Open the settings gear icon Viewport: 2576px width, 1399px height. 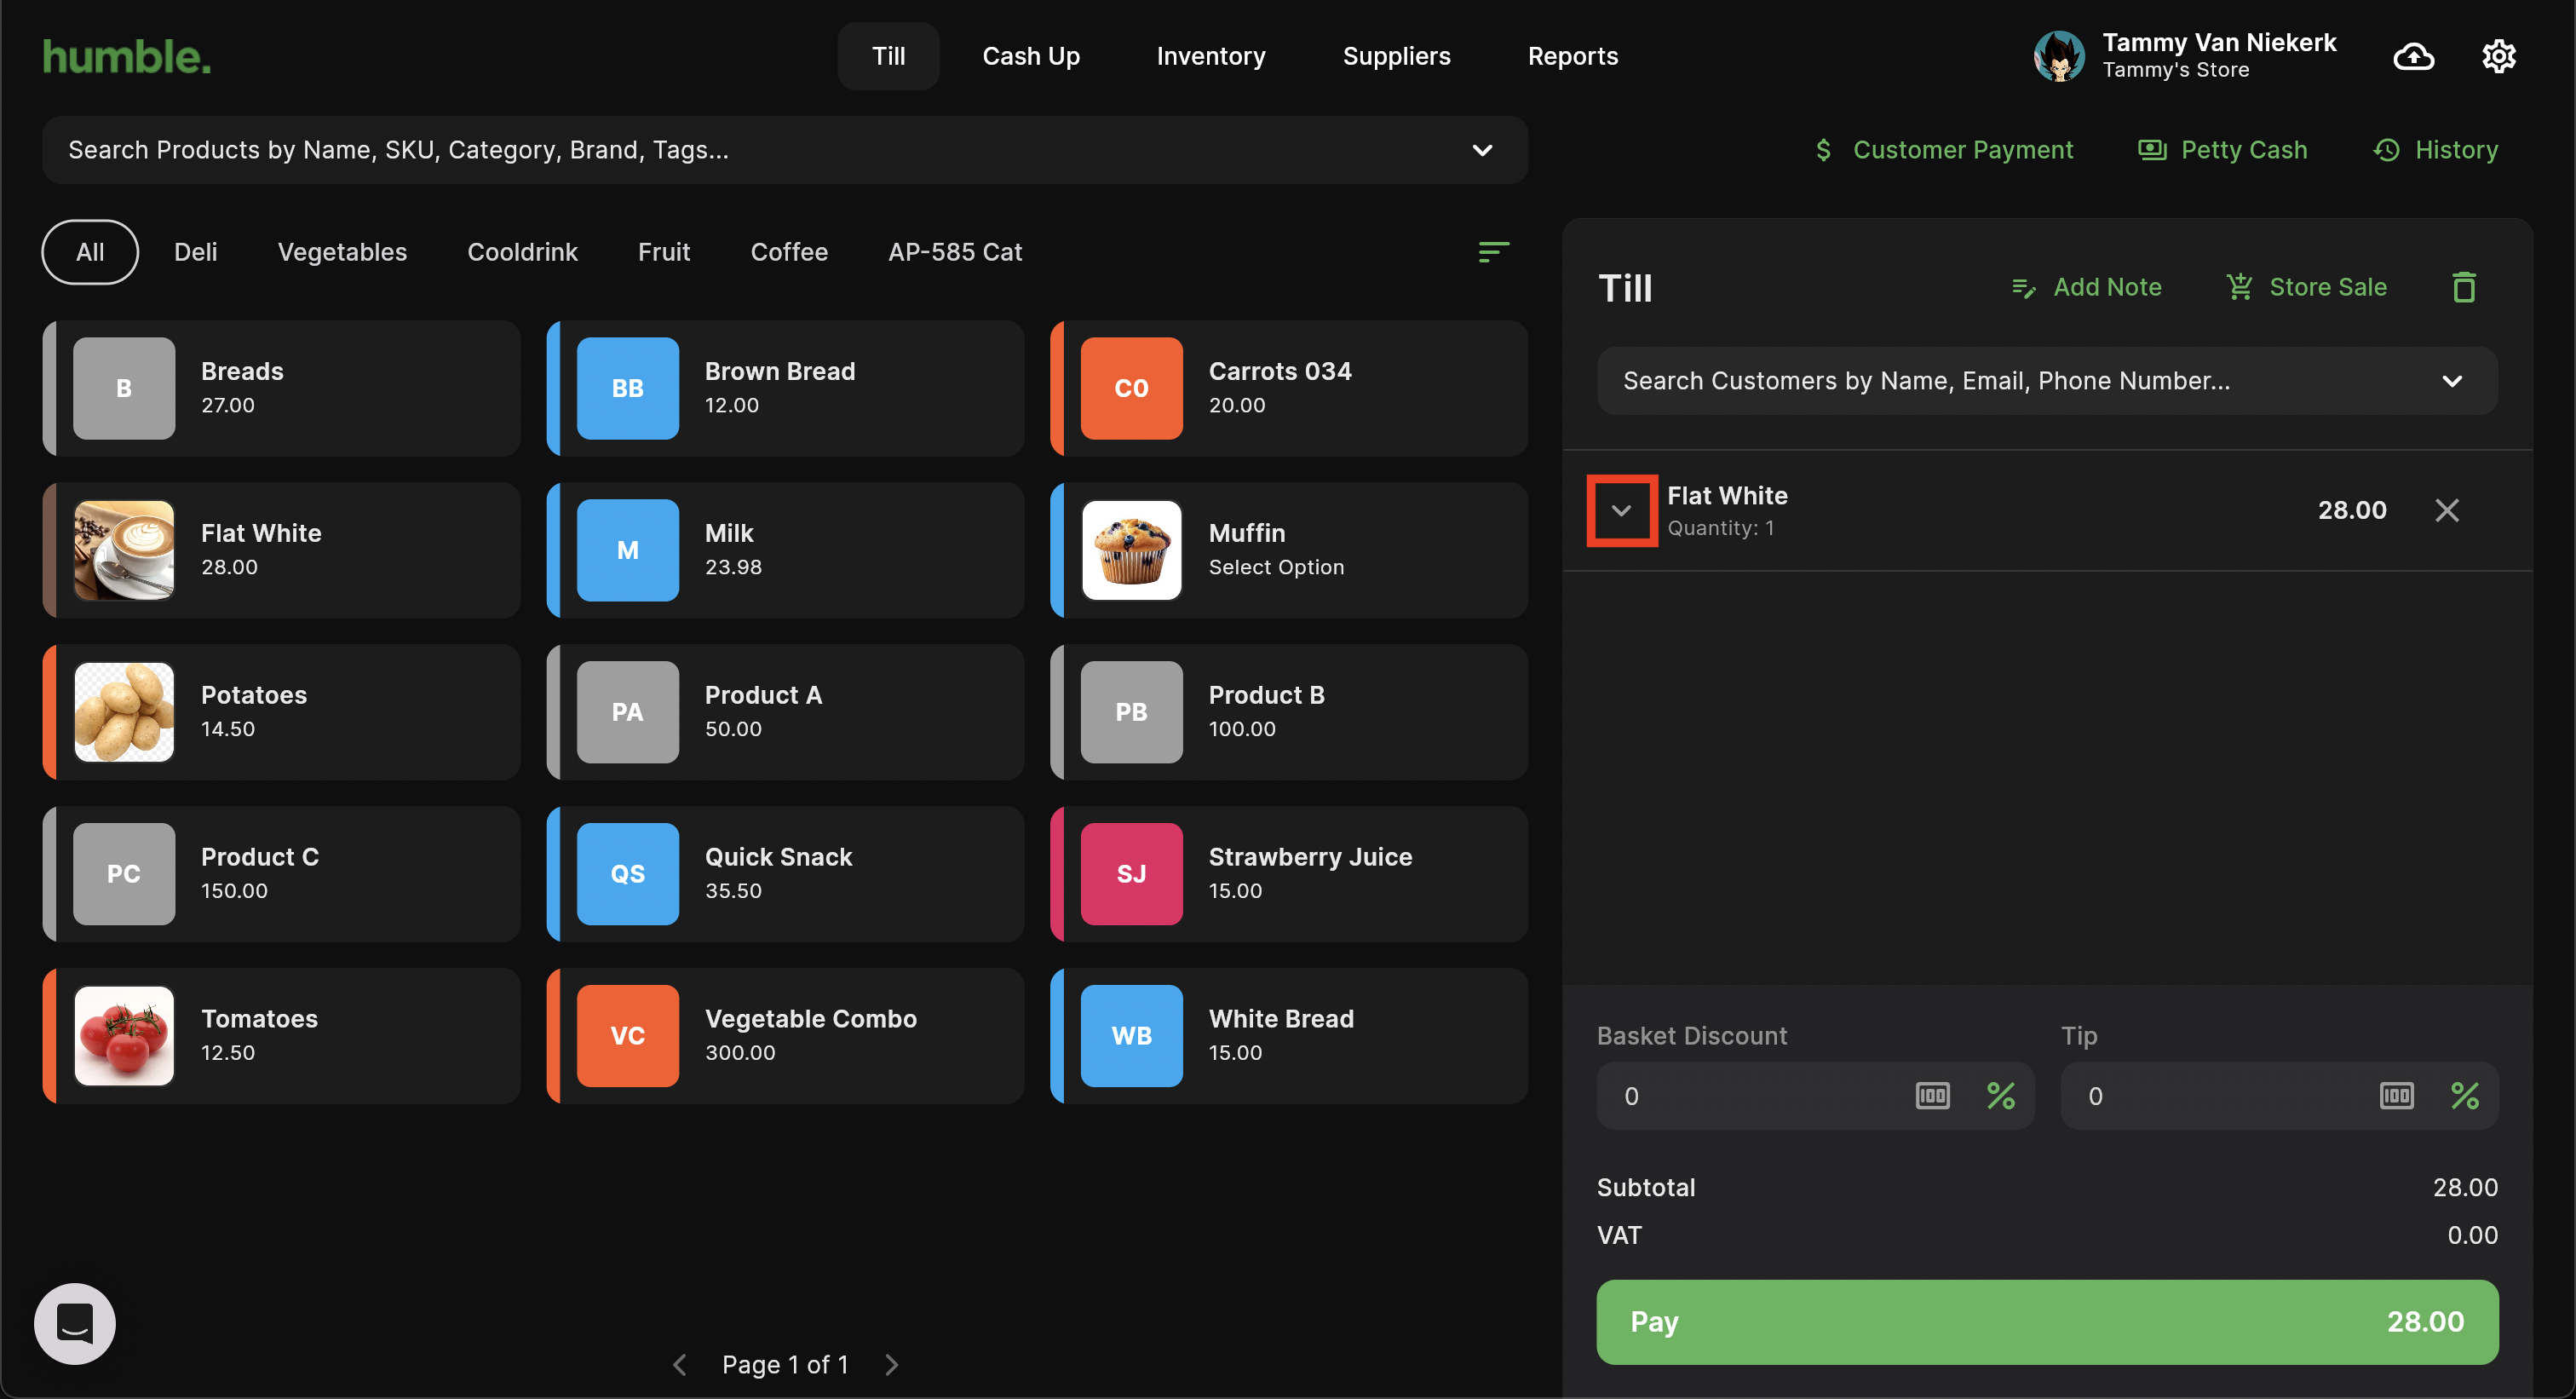pyautogui.click(x=2498, y=56)
